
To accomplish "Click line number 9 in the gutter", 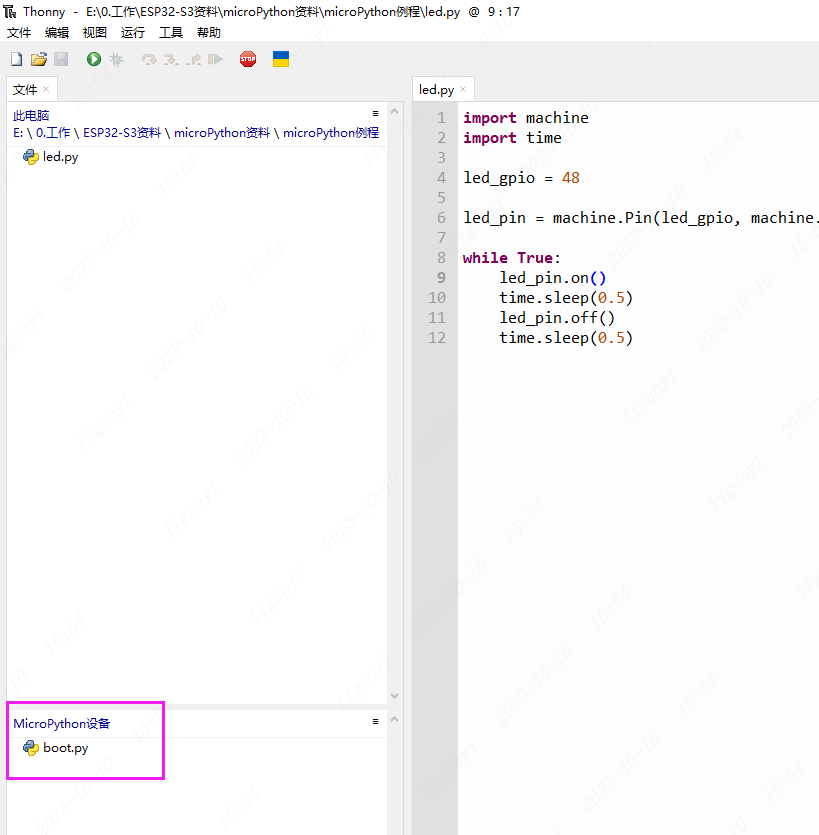I will pos(441,277).
